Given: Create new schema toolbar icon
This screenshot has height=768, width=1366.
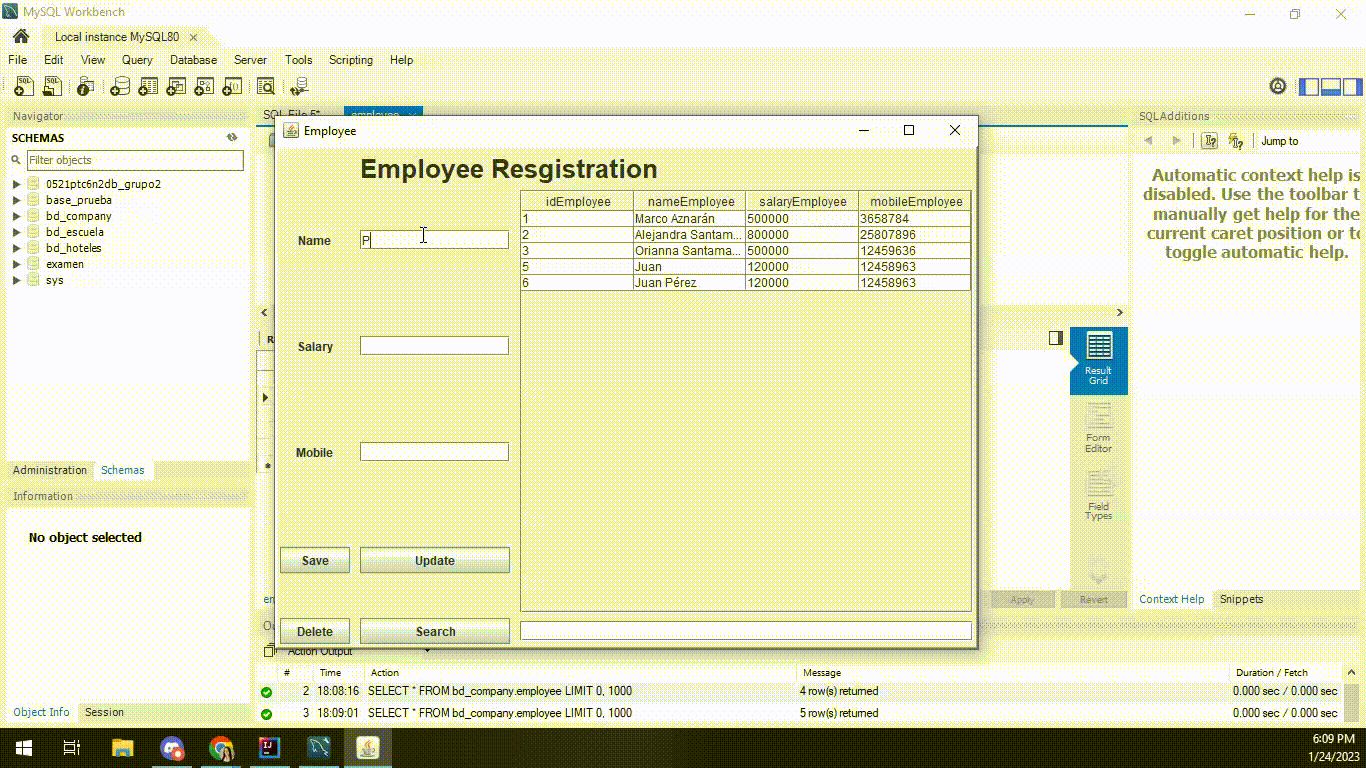Looking at the screenshot, I should click(120, 87).
